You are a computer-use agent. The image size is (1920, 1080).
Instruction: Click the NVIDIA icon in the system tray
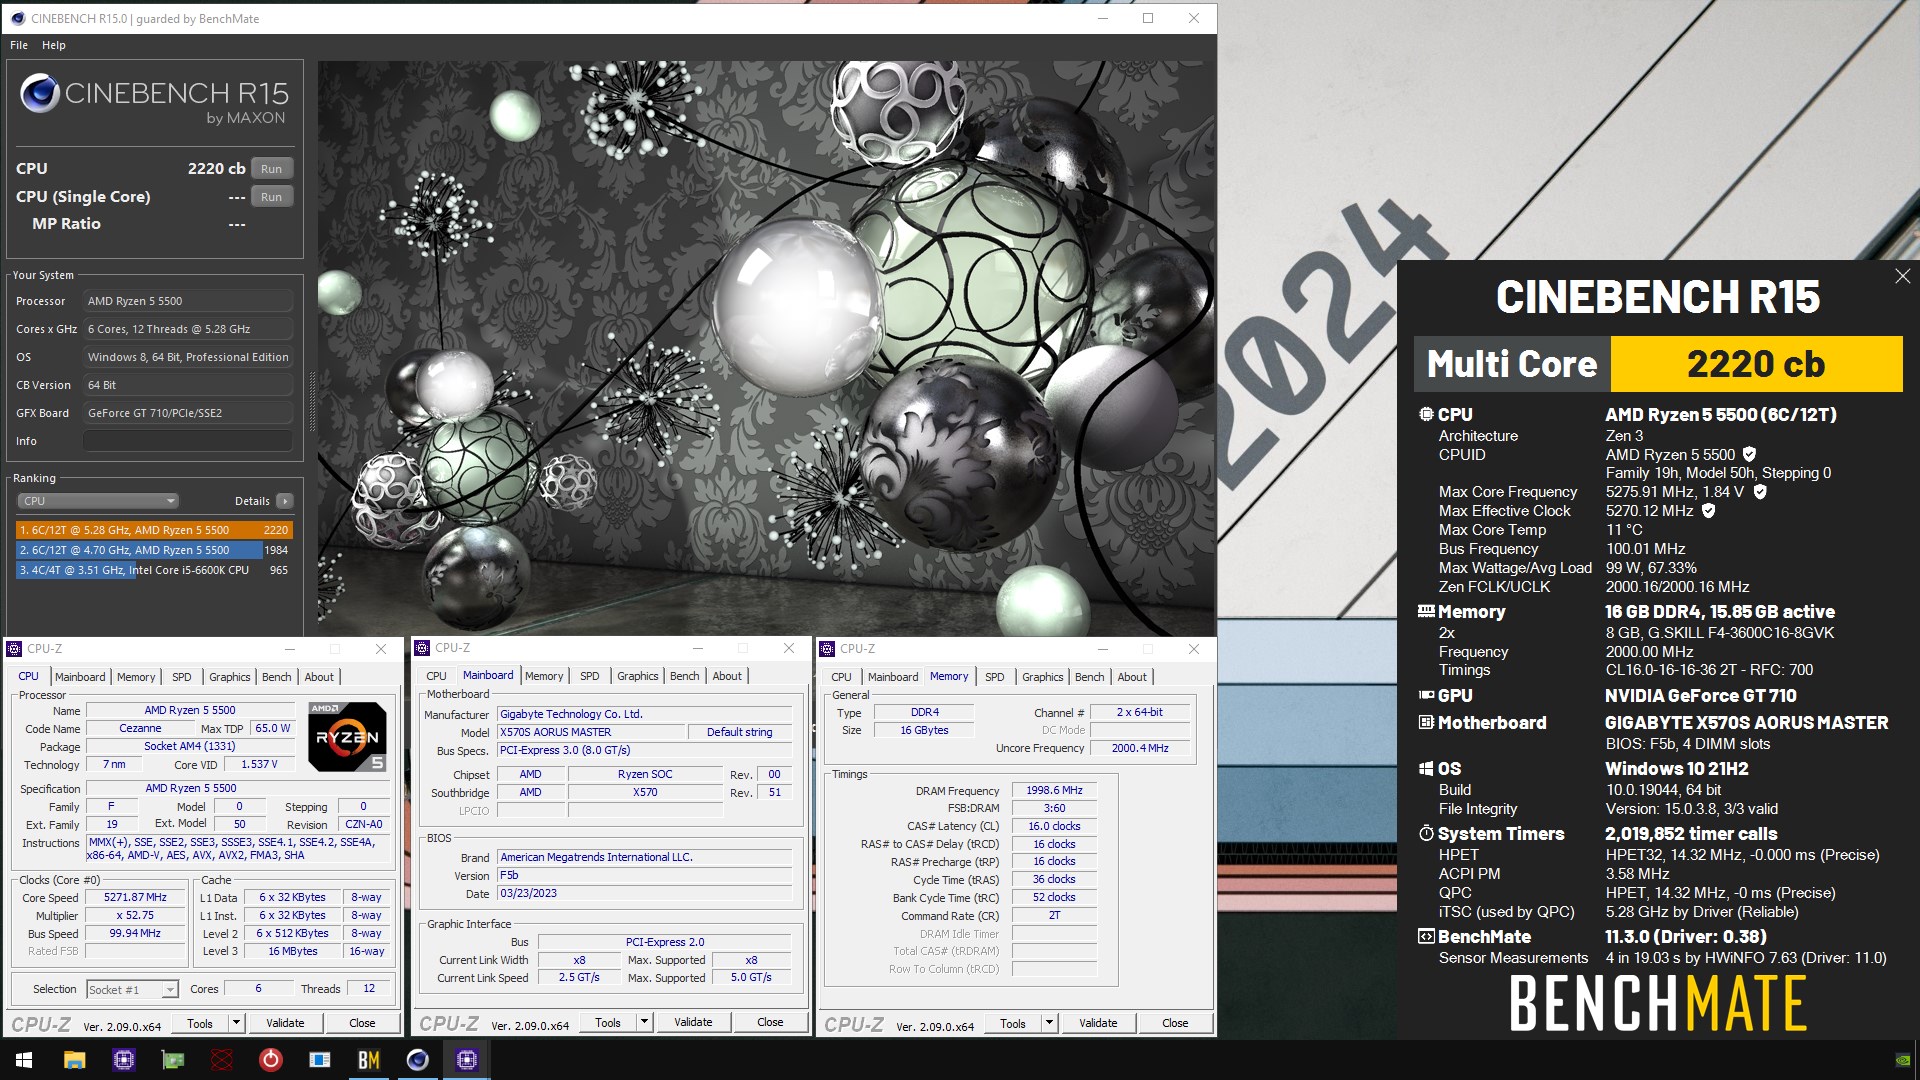tap(1903, 1060)
